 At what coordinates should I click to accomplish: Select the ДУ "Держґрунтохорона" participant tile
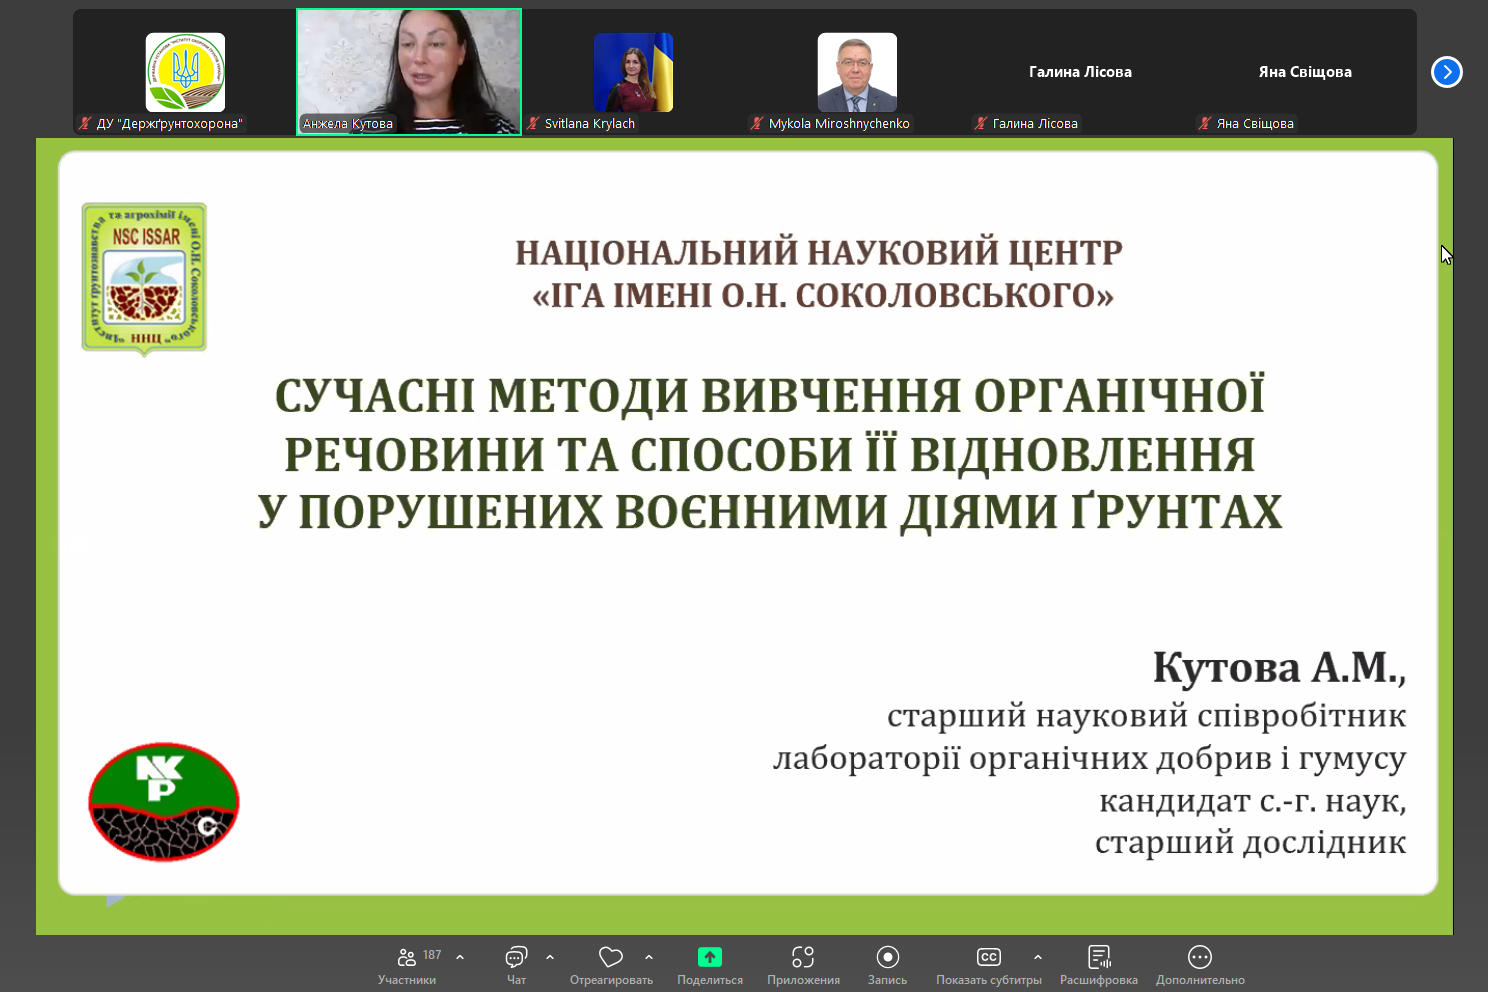click(185, 72)
